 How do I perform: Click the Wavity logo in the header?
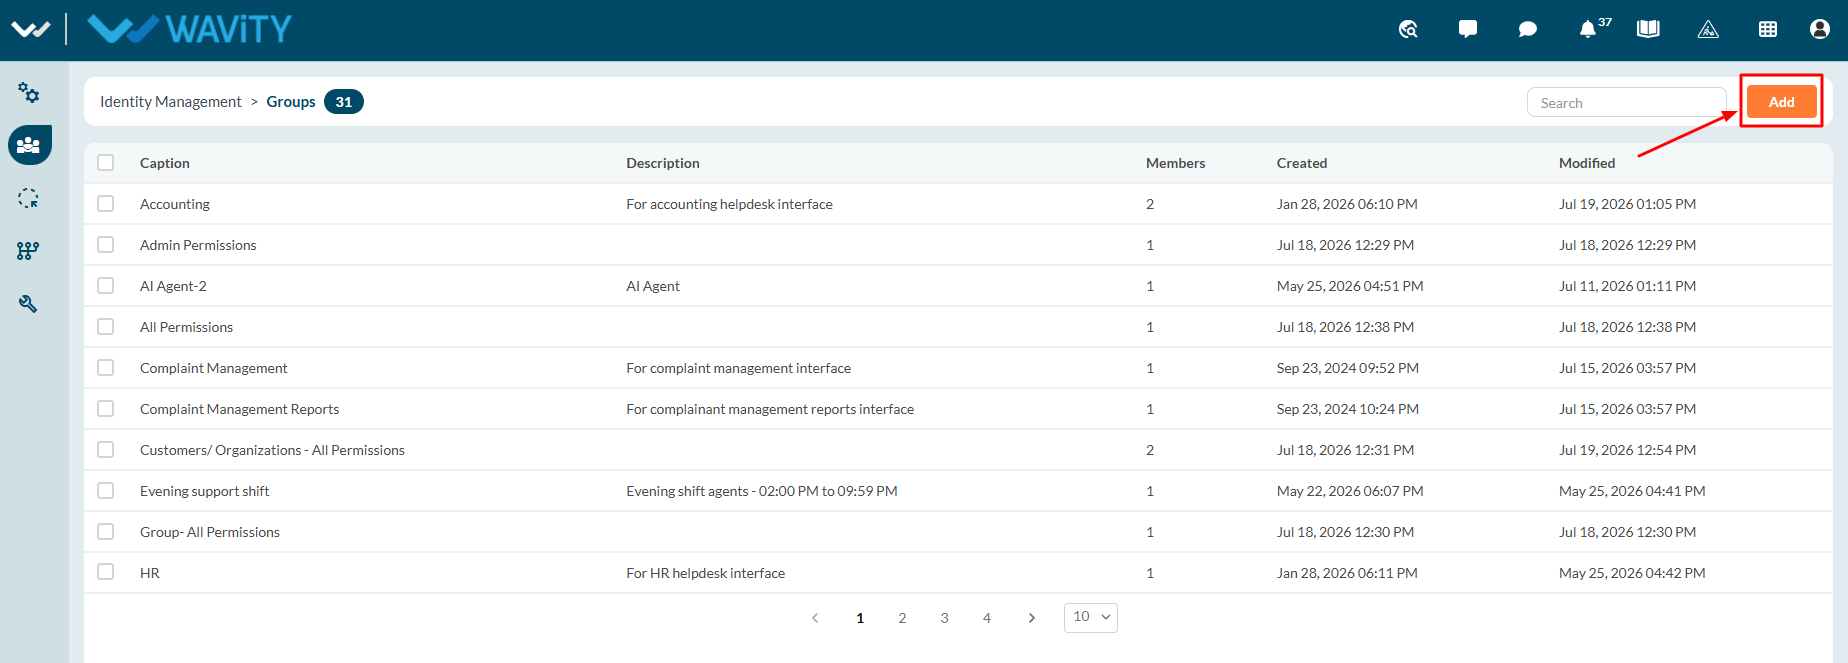(x=189, y=29)
